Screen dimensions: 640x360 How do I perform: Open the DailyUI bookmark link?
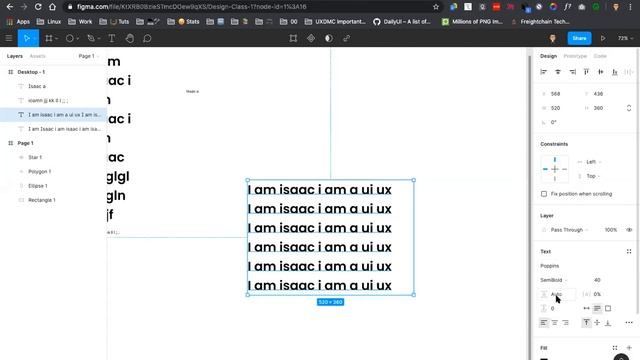pyautogui.click(x=402, y=22)
